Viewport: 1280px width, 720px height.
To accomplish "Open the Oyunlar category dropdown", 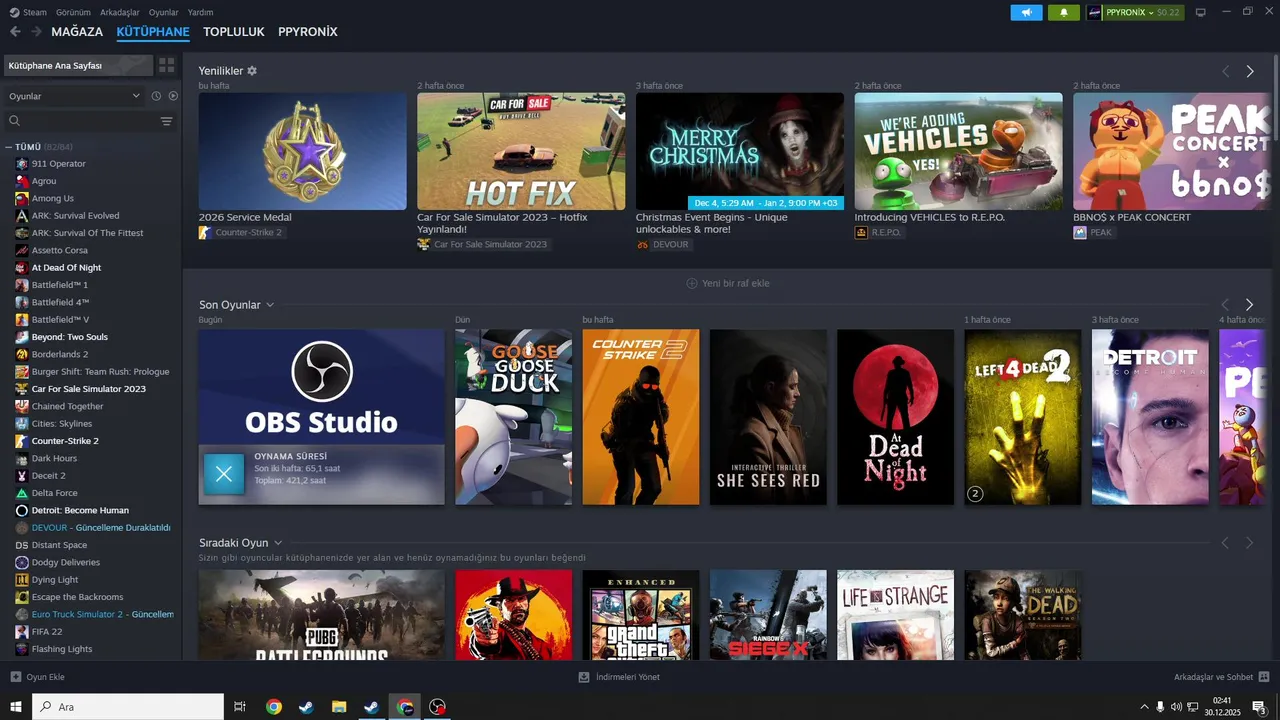I will [x=75, y=96].
